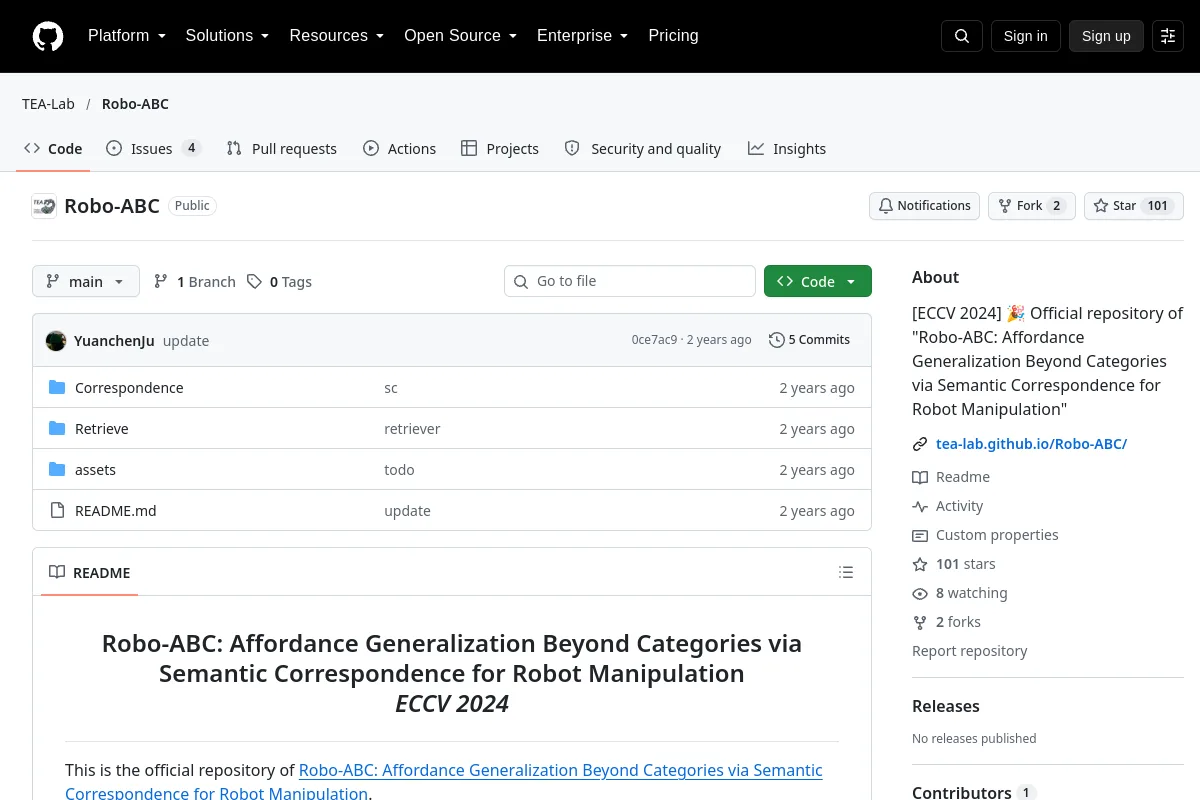Image resolution: width=1200 pixels, height=800 pixels.
Task: Click YuanchenJu's commit author avatar
Action: pos(56,341)
